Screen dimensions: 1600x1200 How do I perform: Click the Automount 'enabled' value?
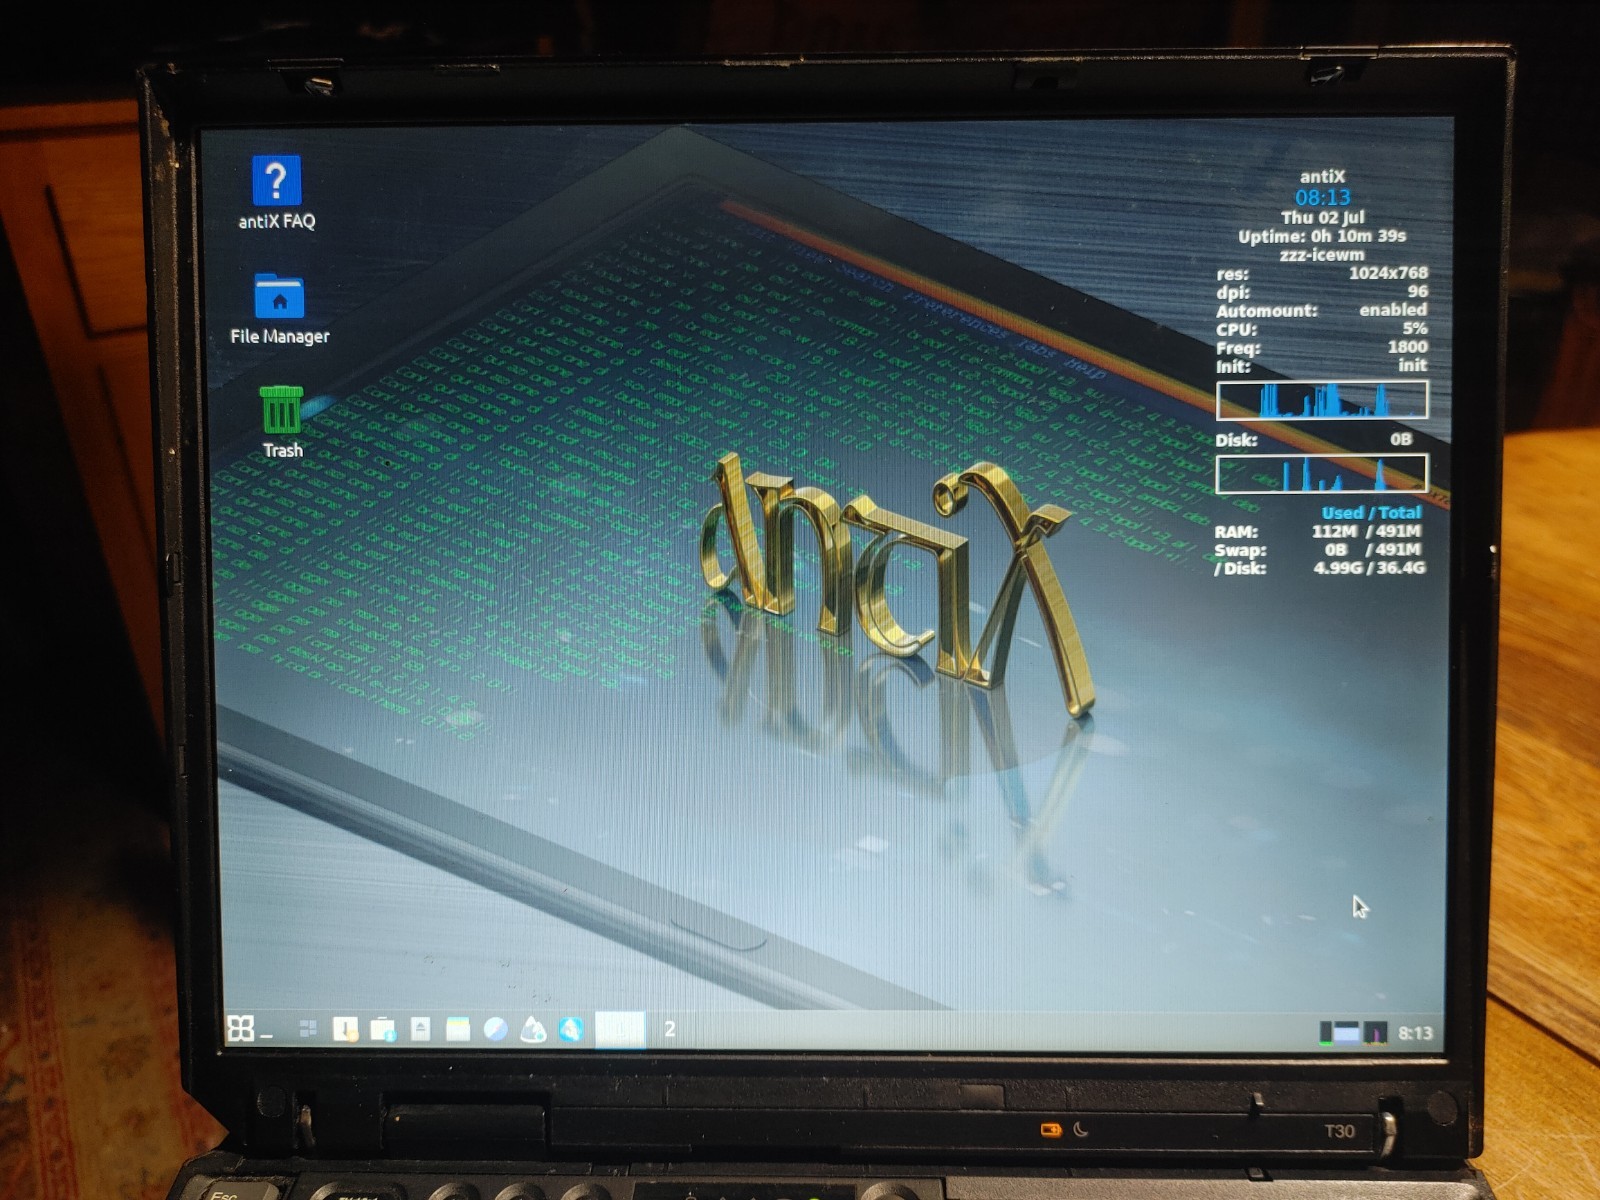coord(1393,310)
